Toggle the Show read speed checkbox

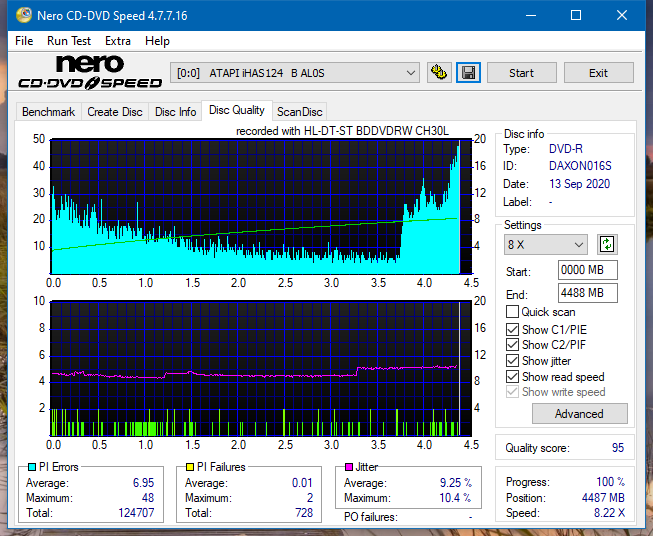click(x=512, y=376)
